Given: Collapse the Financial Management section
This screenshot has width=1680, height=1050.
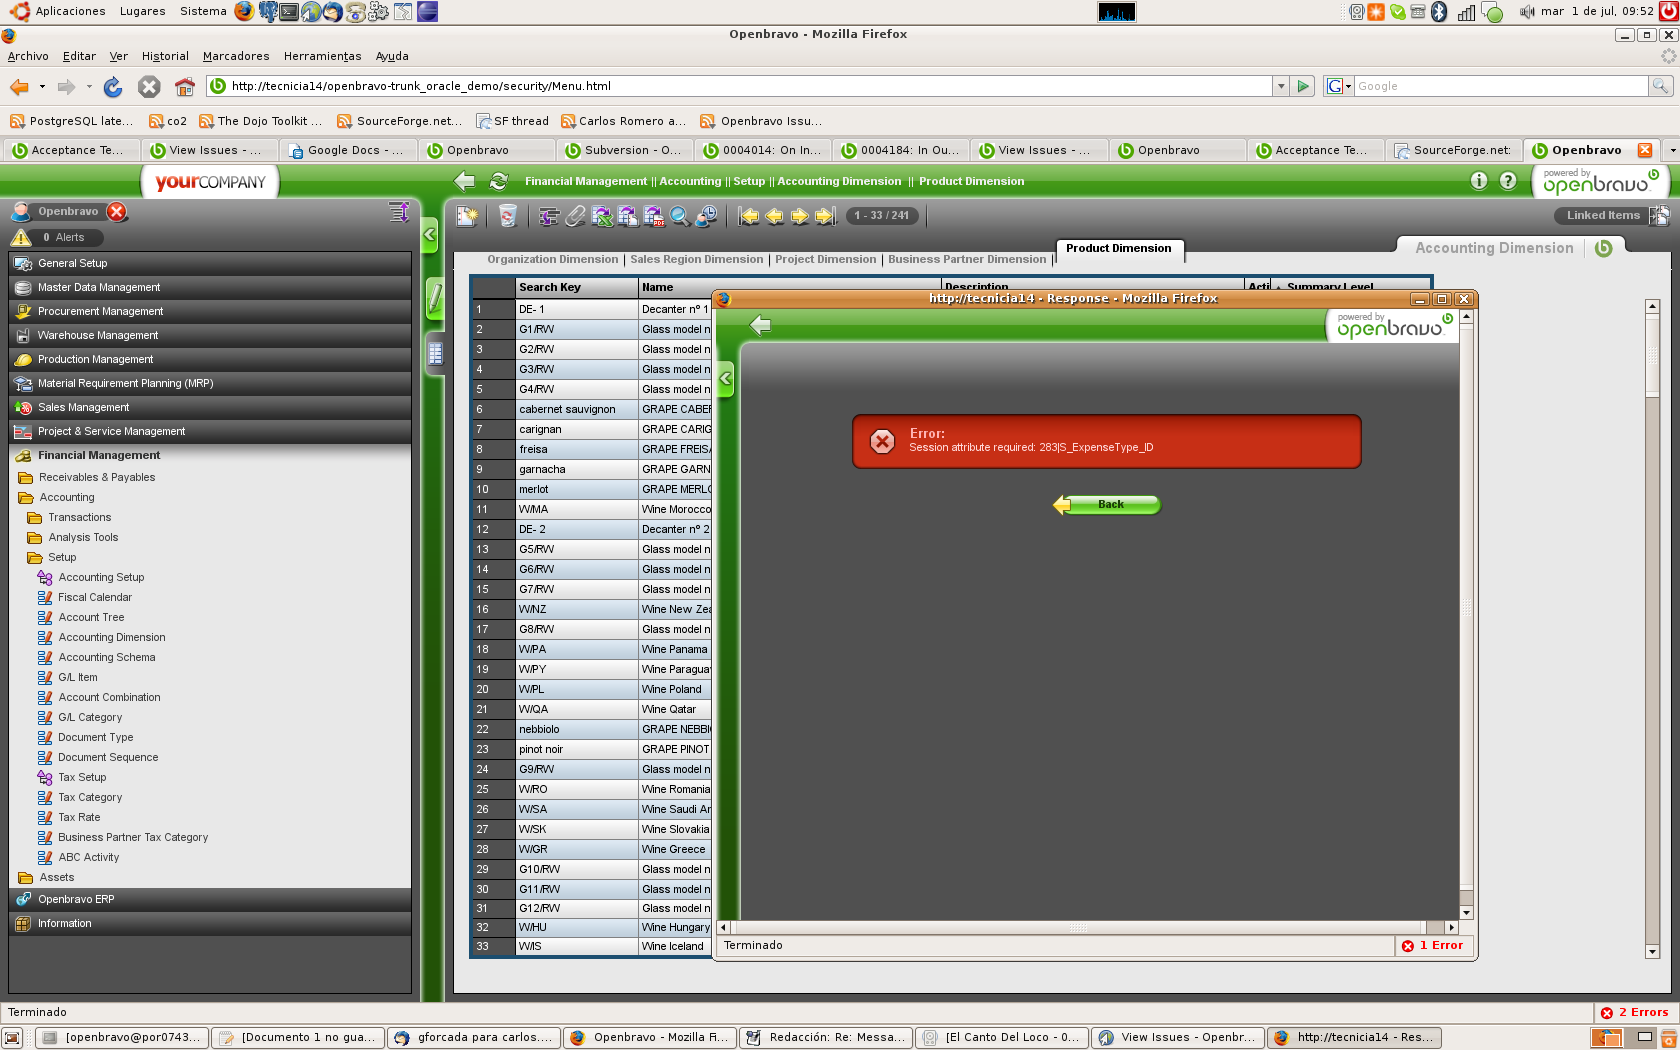Looking at the screenshot, I should pyautogui.click(x=210, y=455).
